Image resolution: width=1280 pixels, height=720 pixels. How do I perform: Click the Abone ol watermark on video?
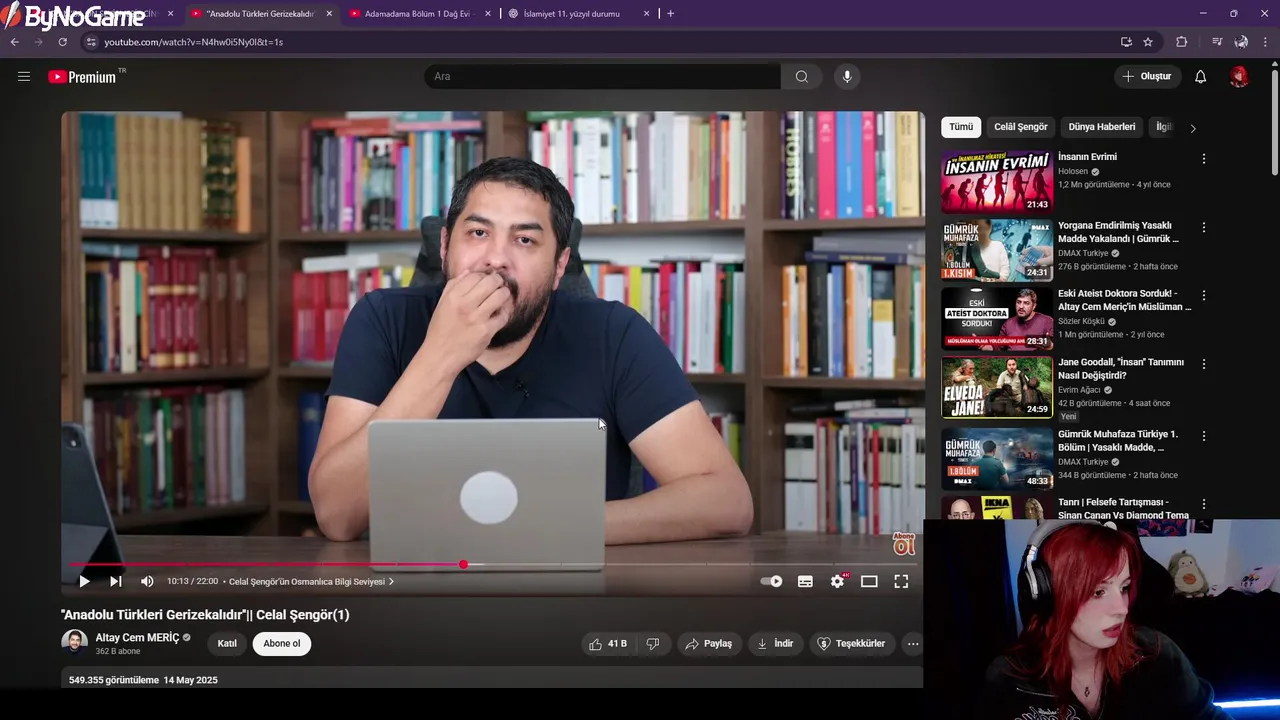(904, 543)
